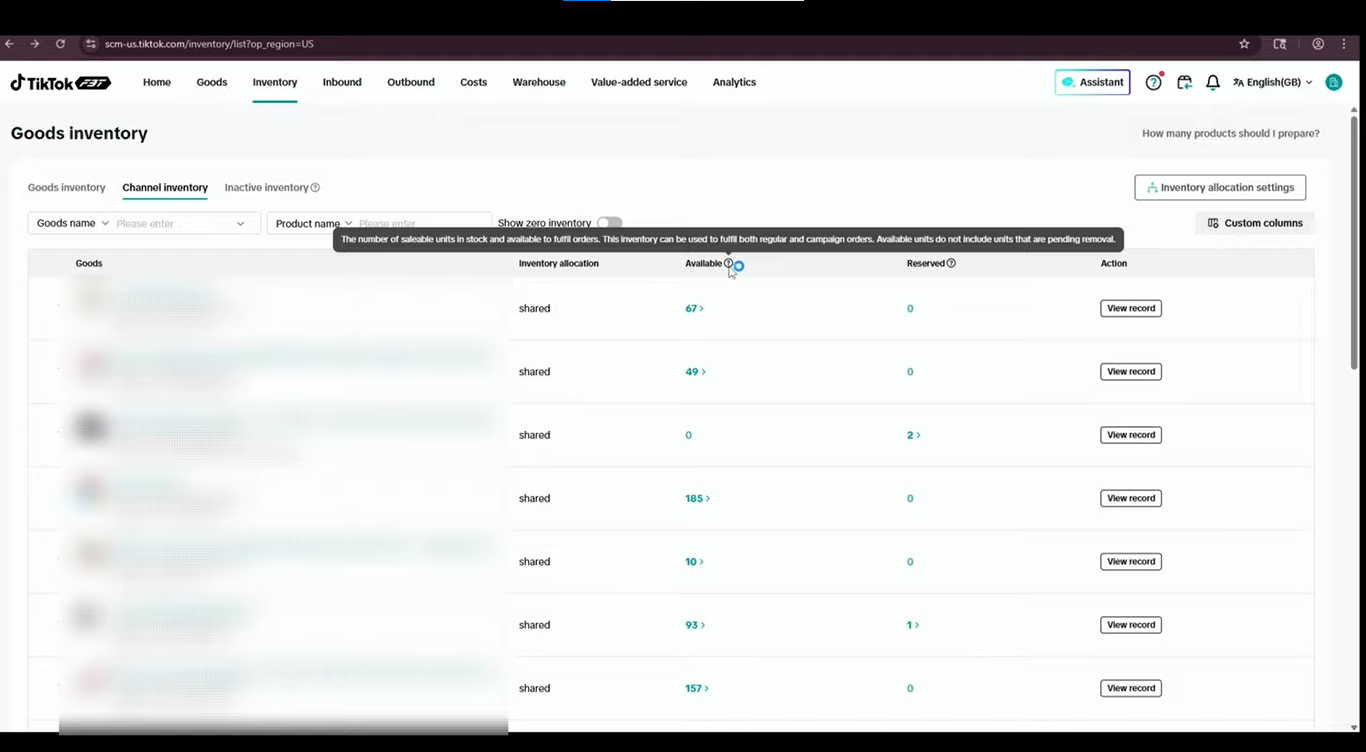Screen dimensions: 1366x752
Task: Click the shop switch icon beside the bell
Action: click(x=1184, y=82)
